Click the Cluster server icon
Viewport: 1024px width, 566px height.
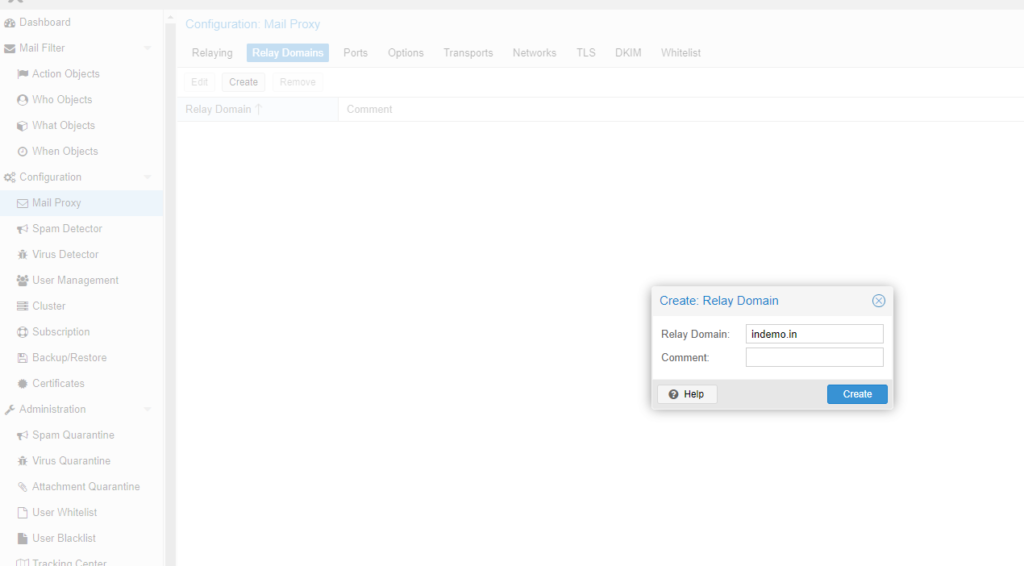pos(22,306)
